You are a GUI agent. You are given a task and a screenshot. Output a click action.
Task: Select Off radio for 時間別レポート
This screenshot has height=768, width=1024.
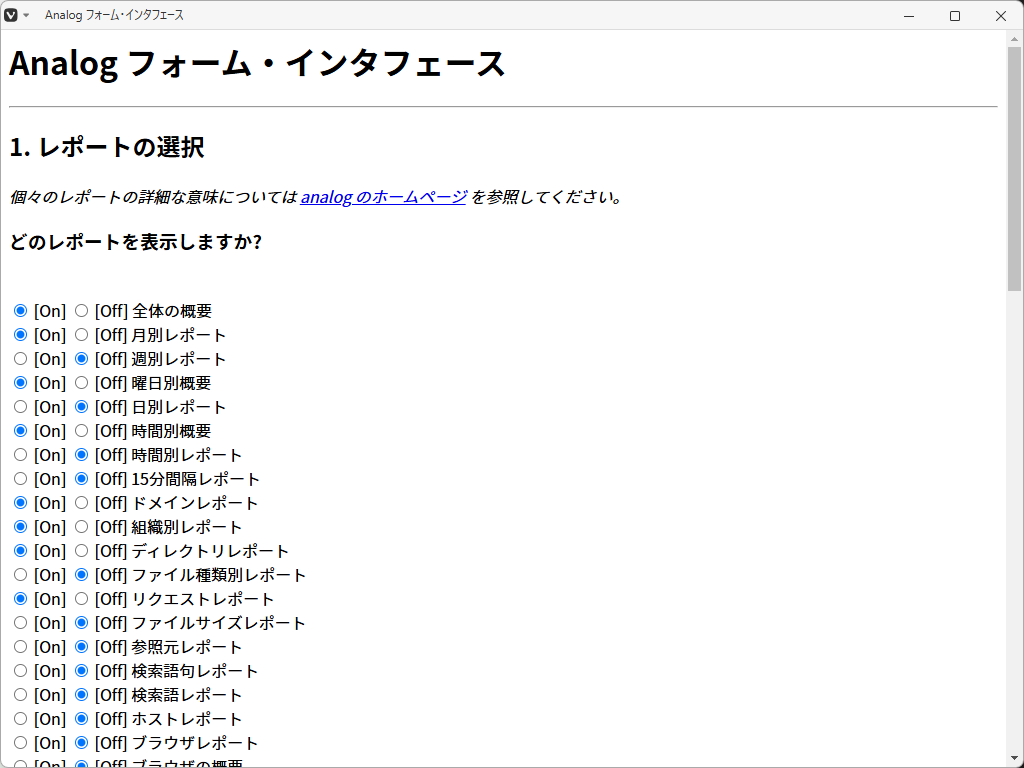pyautogui.click(x=81, y=455)
